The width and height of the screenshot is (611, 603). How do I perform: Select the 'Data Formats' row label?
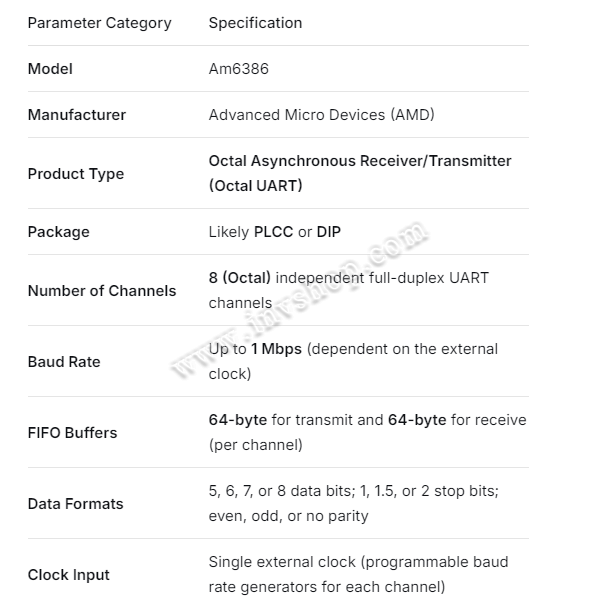point(75,504)
